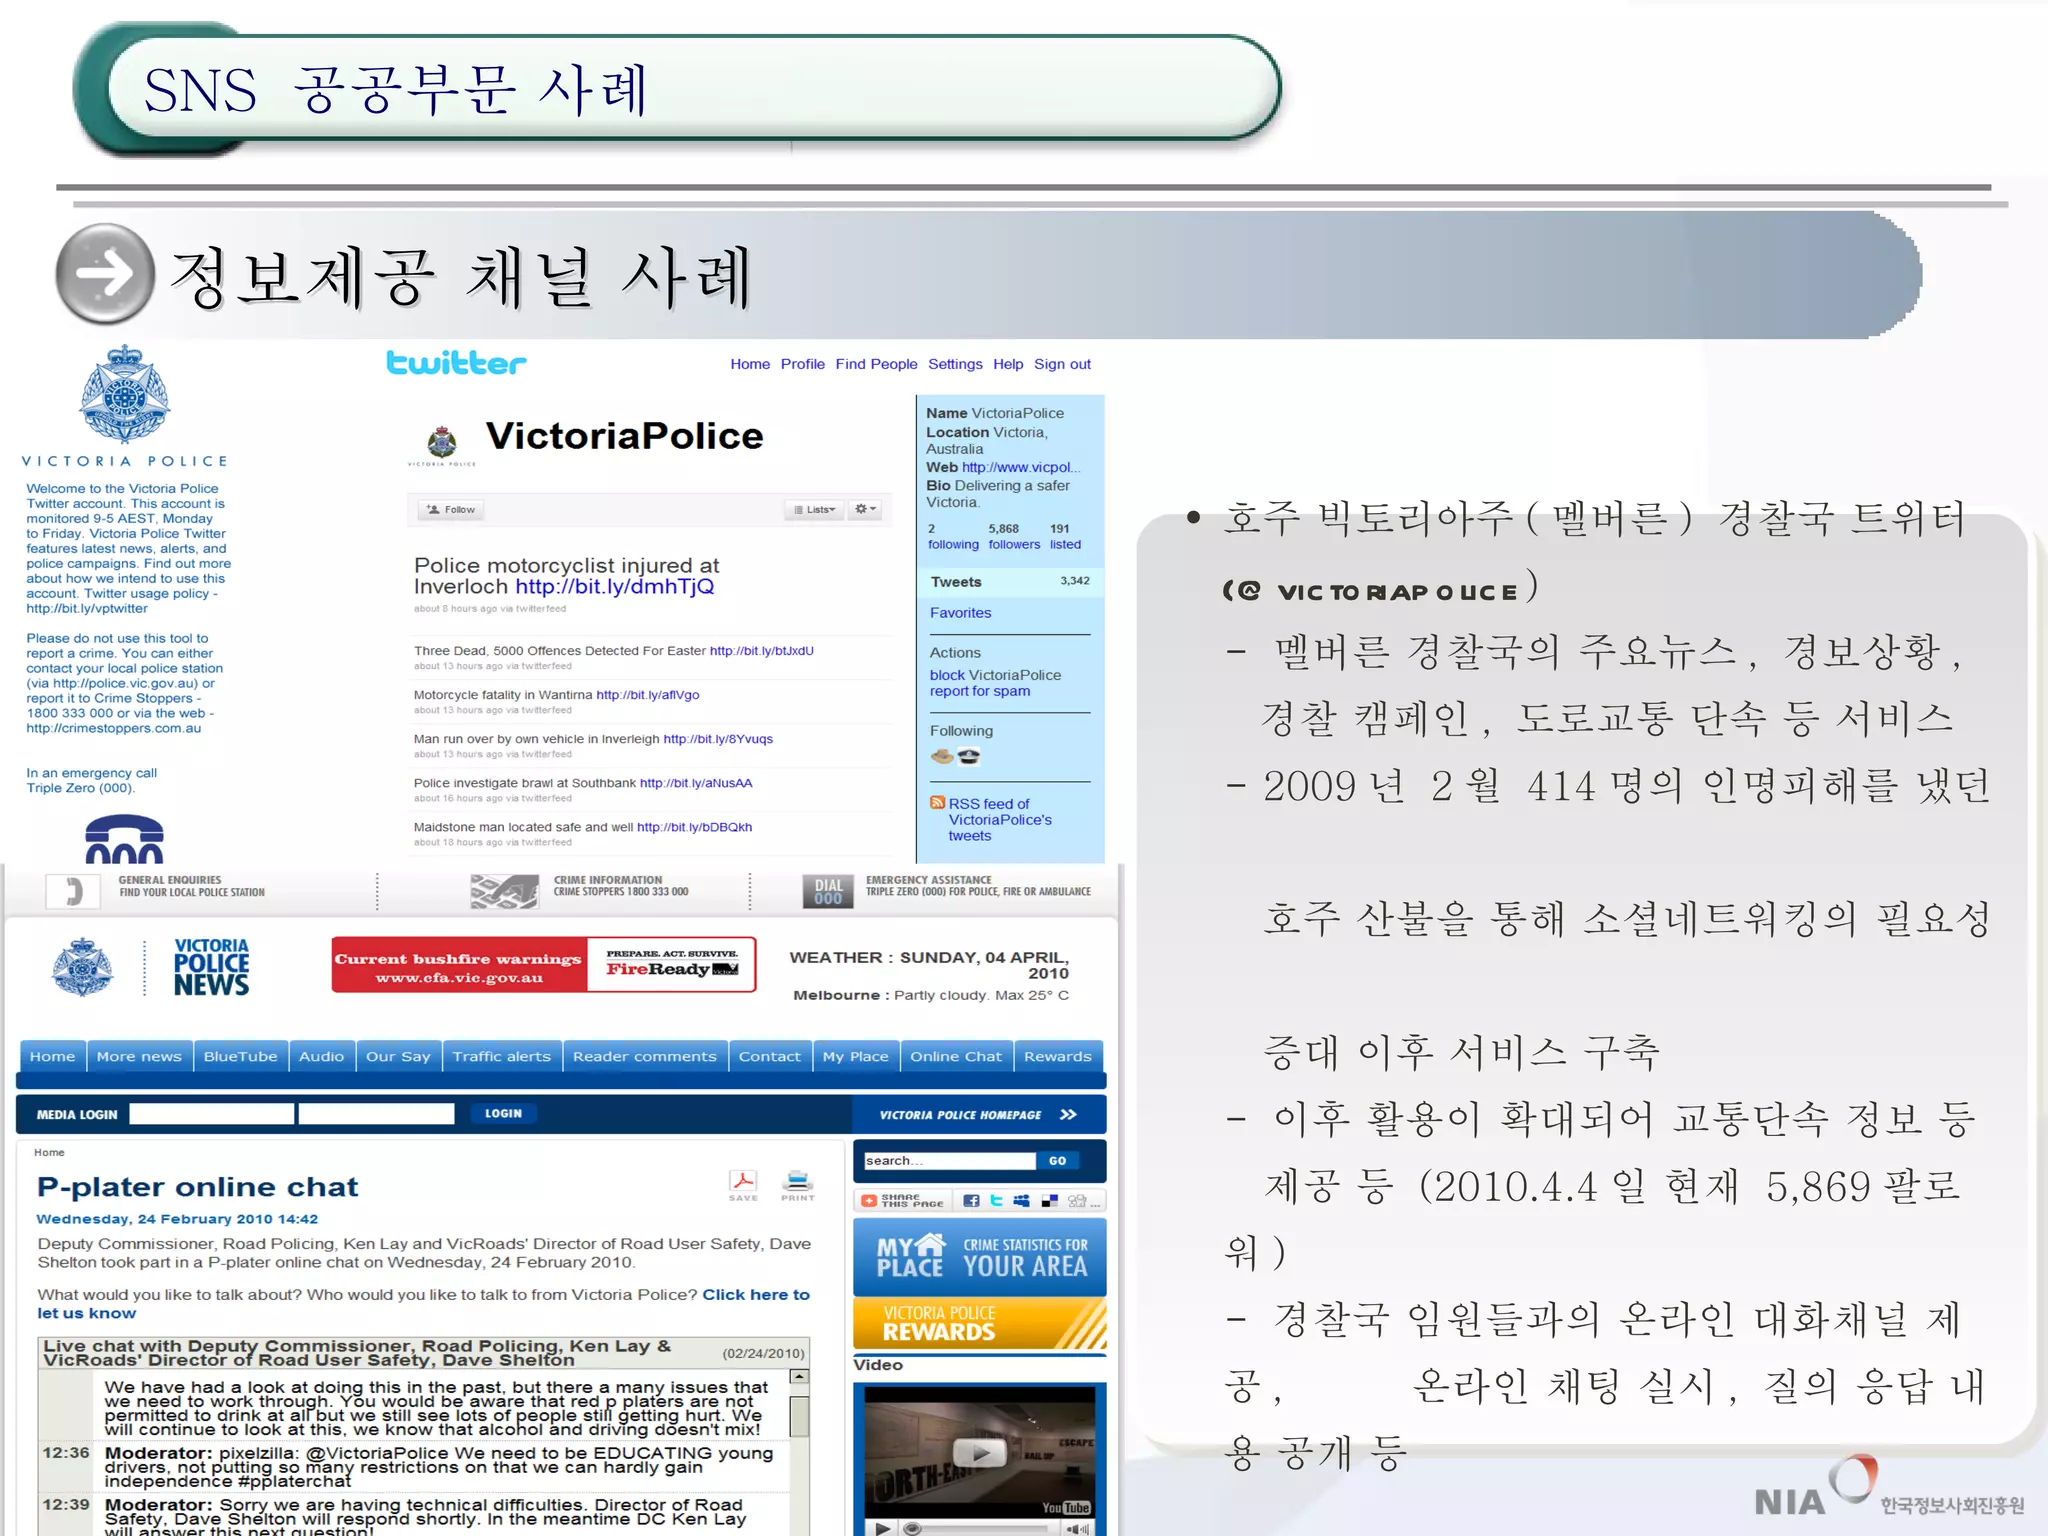This screenshot has height=1536, width=2048.
Task: Play the embedded video
Action: [980, 1452]
